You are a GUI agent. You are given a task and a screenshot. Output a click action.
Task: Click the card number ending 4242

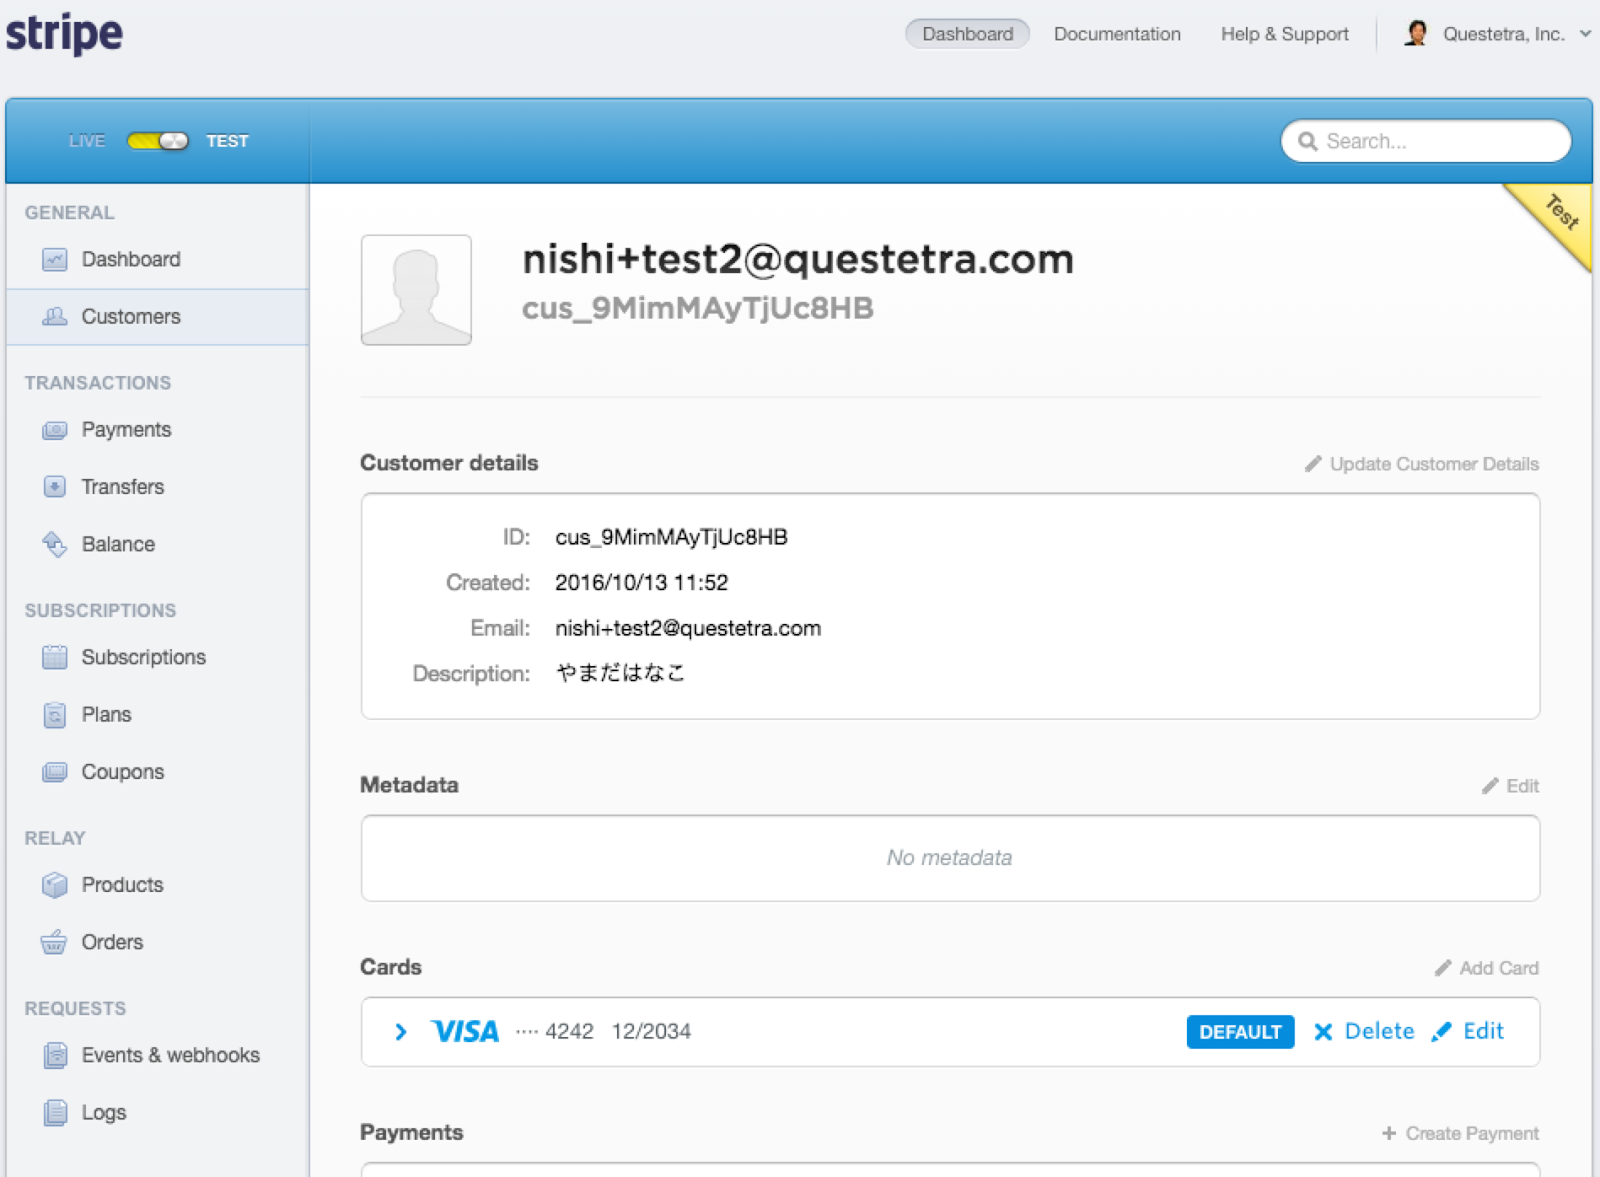[555, 1031]
